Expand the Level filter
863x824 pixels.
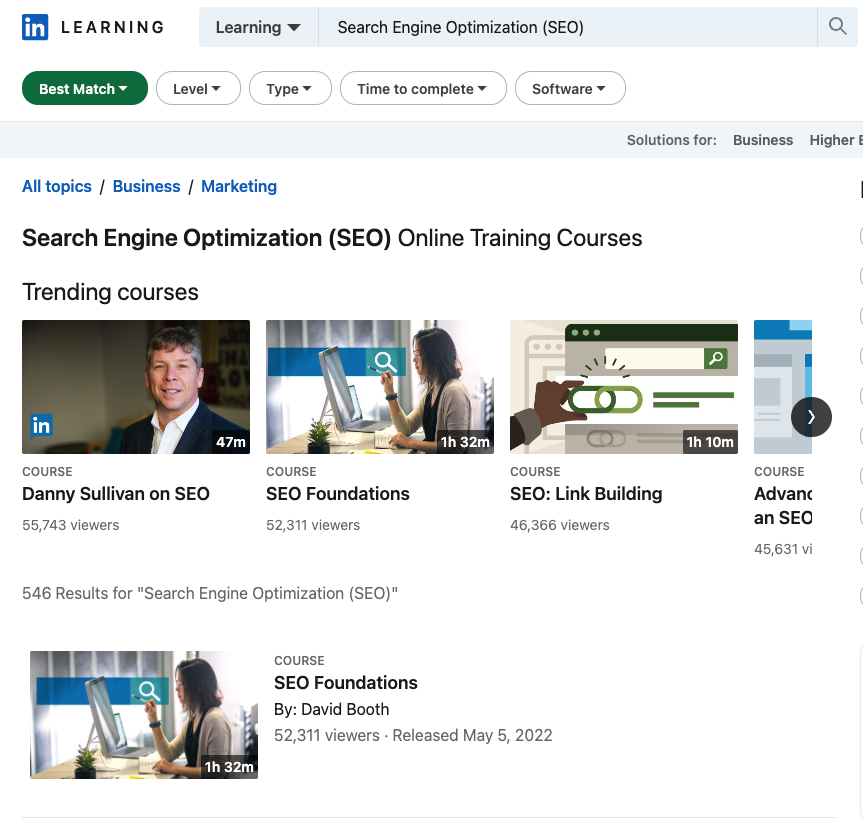tap(198, 88)
